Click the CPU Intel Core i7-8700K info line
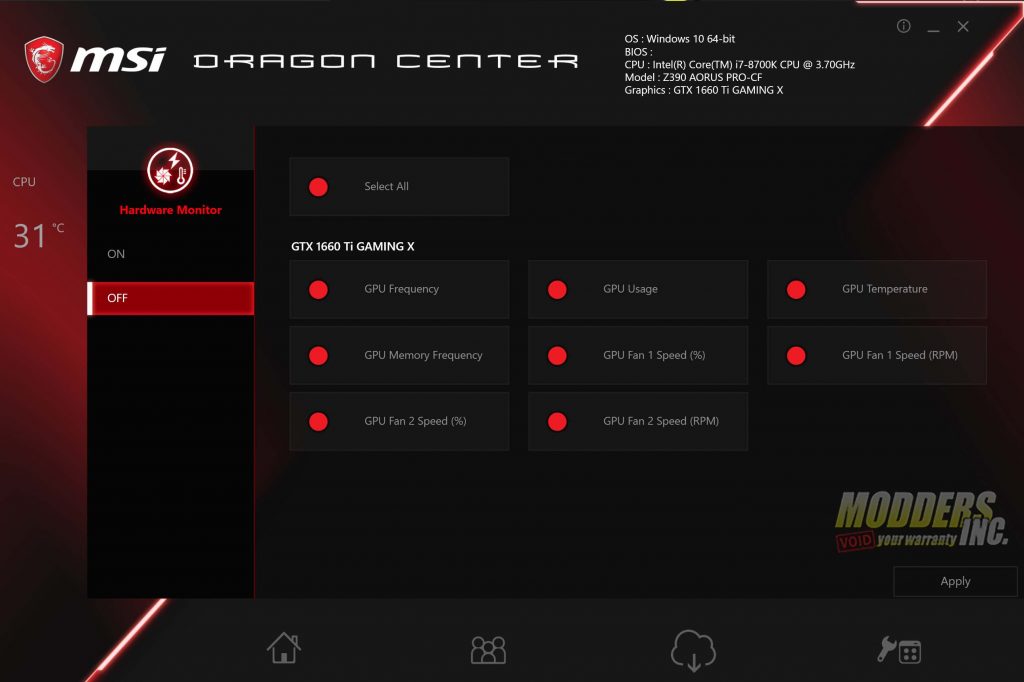1024x682 pixels. 739,65
